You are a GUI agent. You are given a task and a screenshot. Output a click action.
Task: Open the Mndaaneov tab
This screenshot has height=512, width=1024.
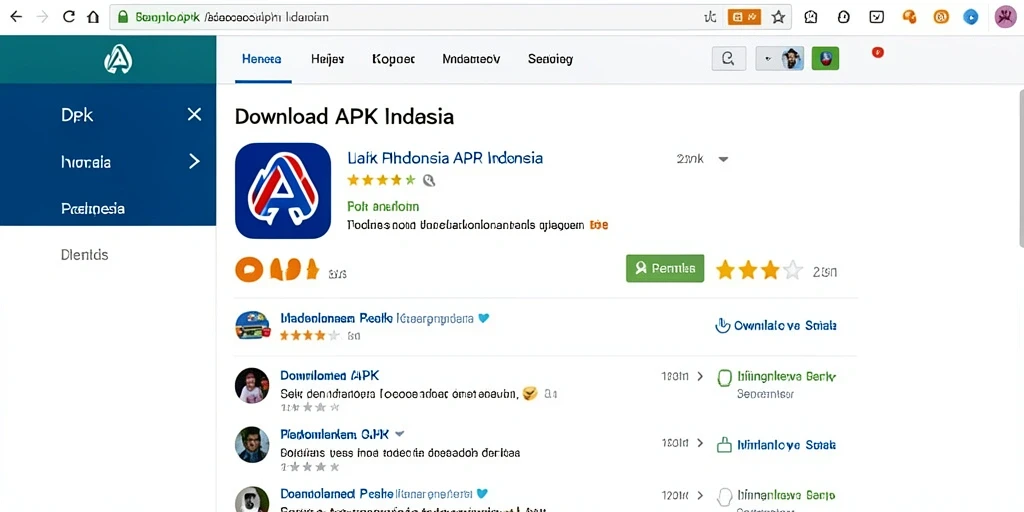pyautogui.click(x=471, y=59)
